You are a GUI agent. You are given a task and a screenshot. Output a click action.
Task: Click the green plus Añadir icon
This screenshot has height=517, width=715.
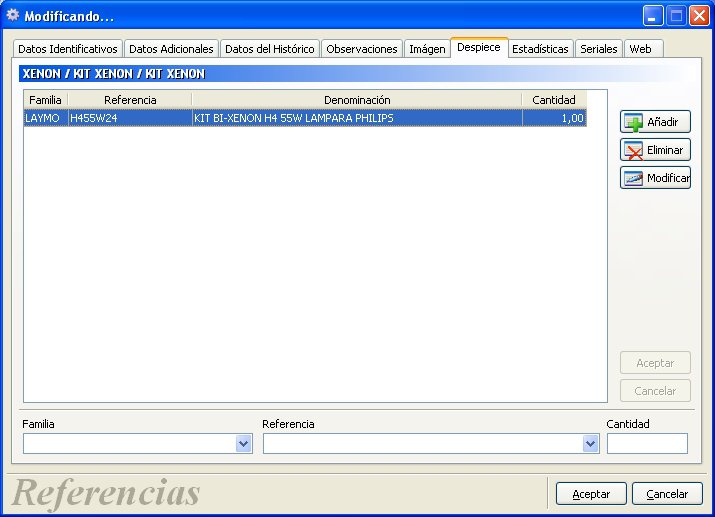coord(633,122)
